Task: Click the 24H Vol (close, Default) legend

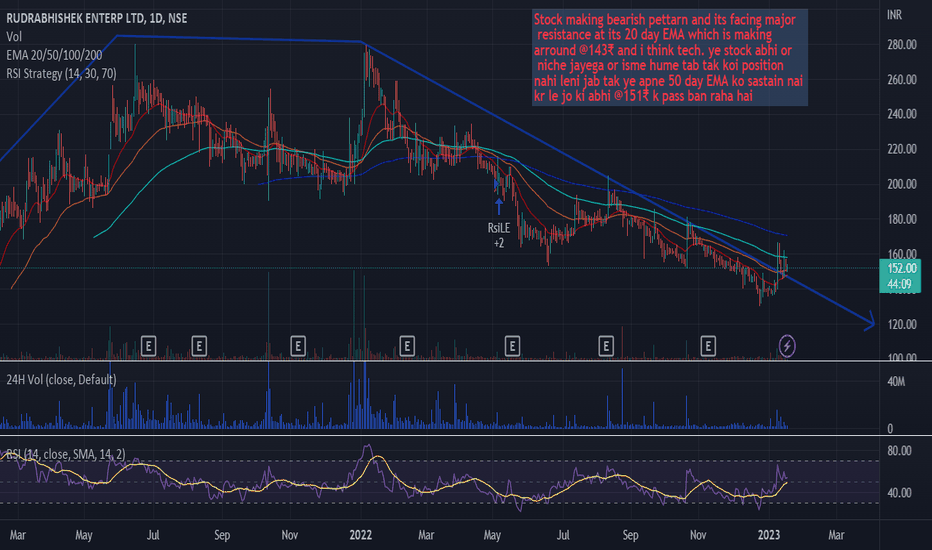Action: pyautogui.click(x=61, y=379)
